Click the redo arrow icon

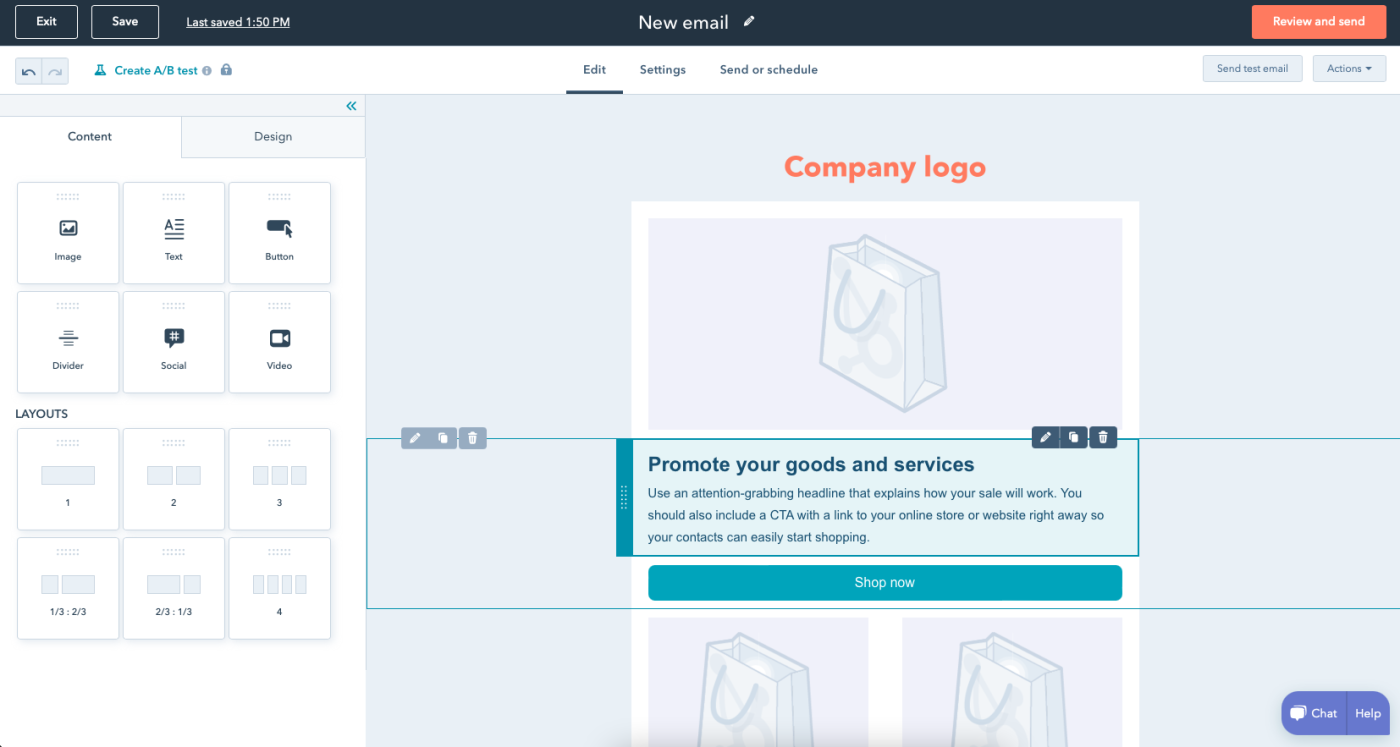click(x=56, y=71)
